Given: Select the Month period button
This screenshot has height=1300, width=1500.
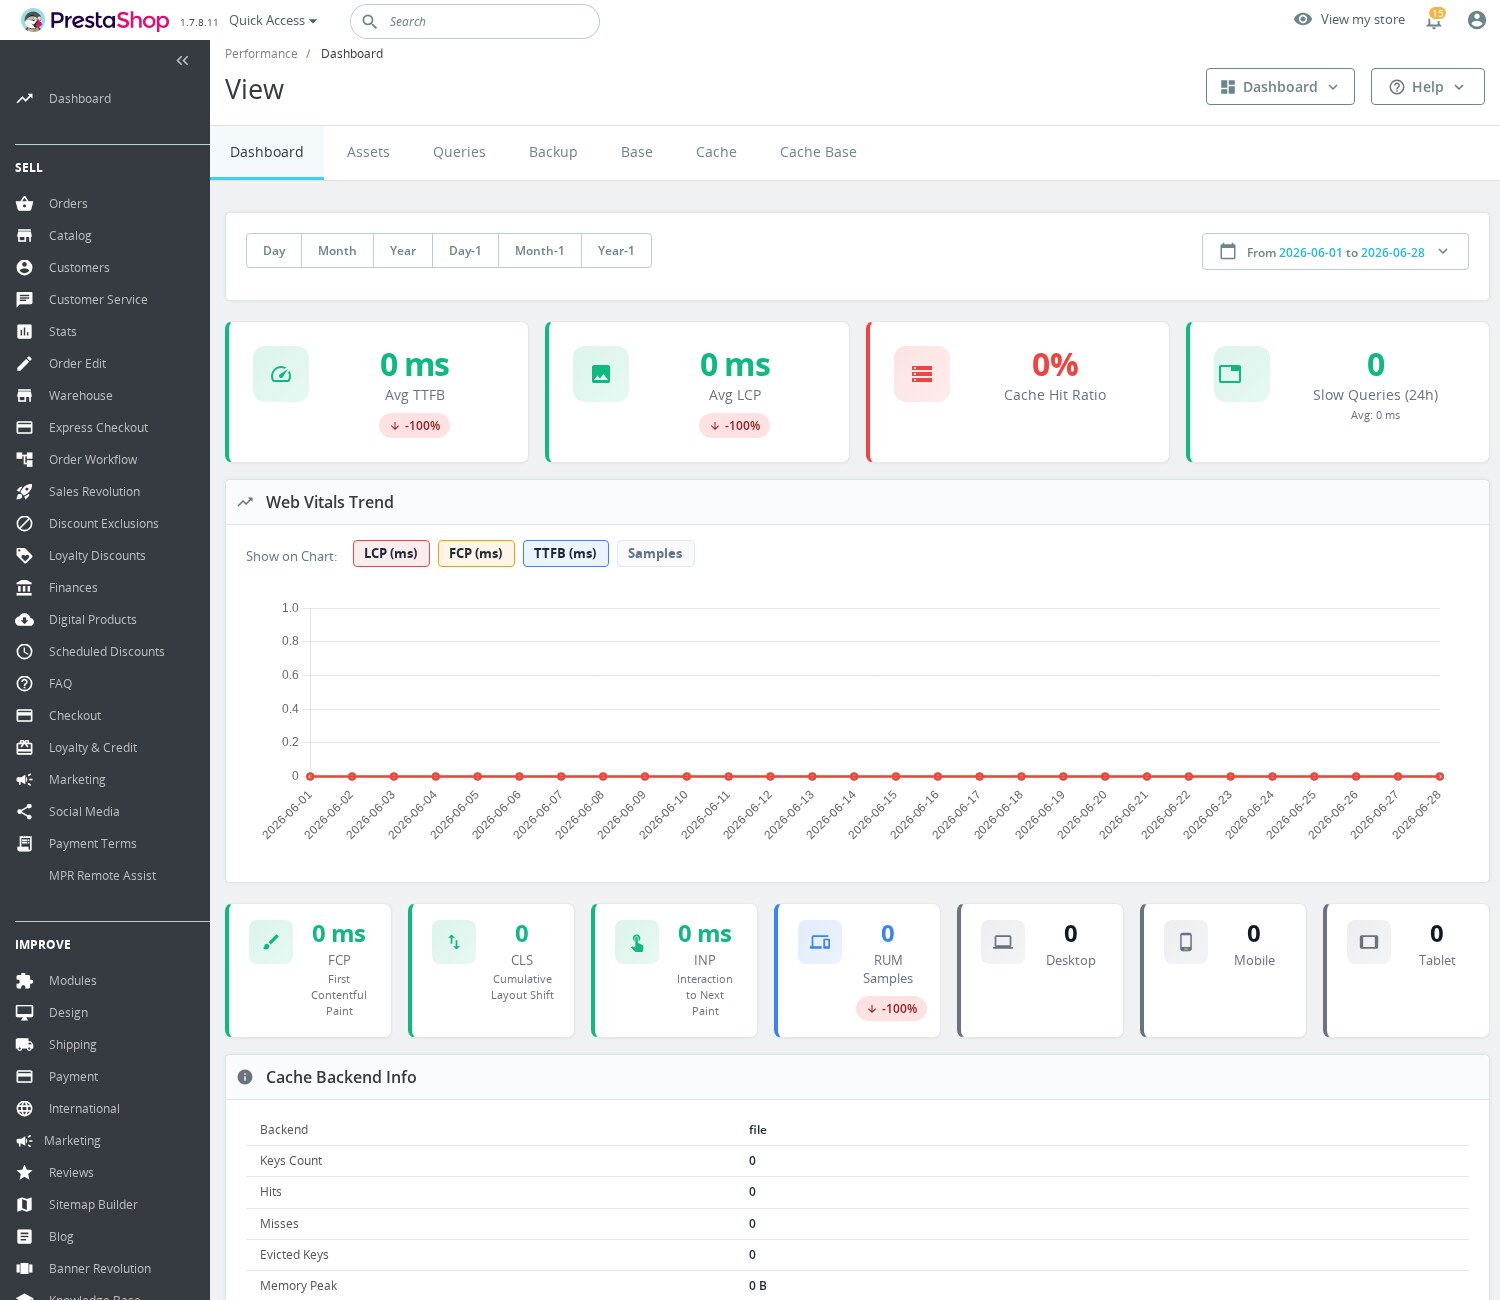Looking at the screenshot, I should [337, 251].
